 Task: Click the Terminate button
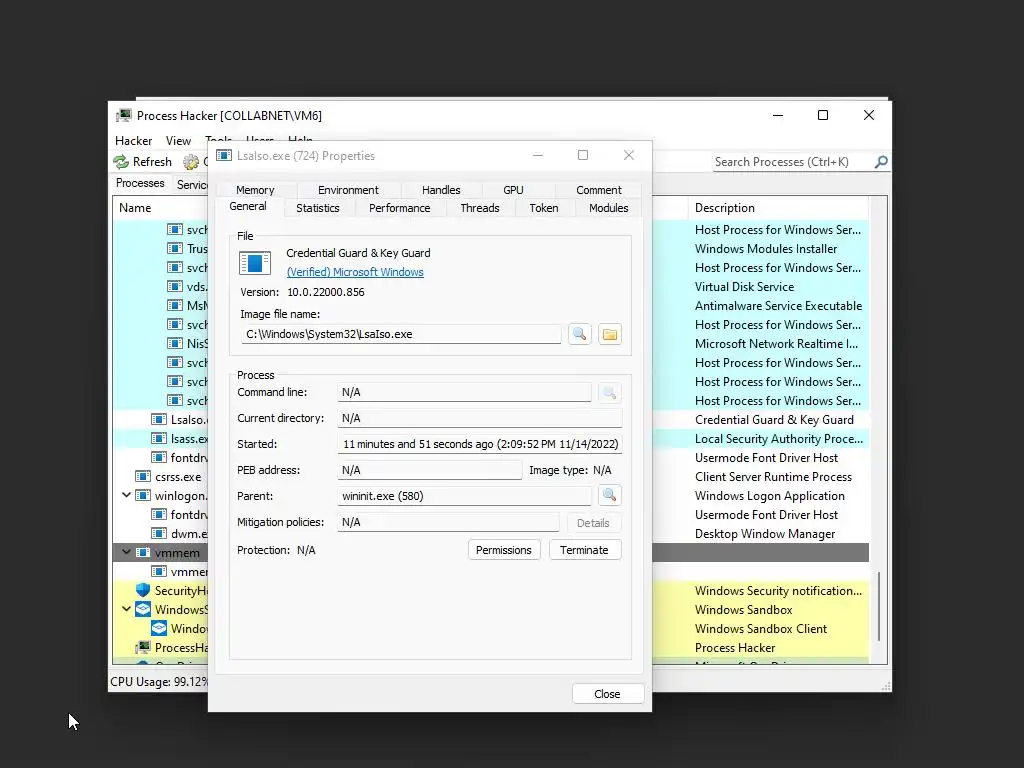pos(584,550)
